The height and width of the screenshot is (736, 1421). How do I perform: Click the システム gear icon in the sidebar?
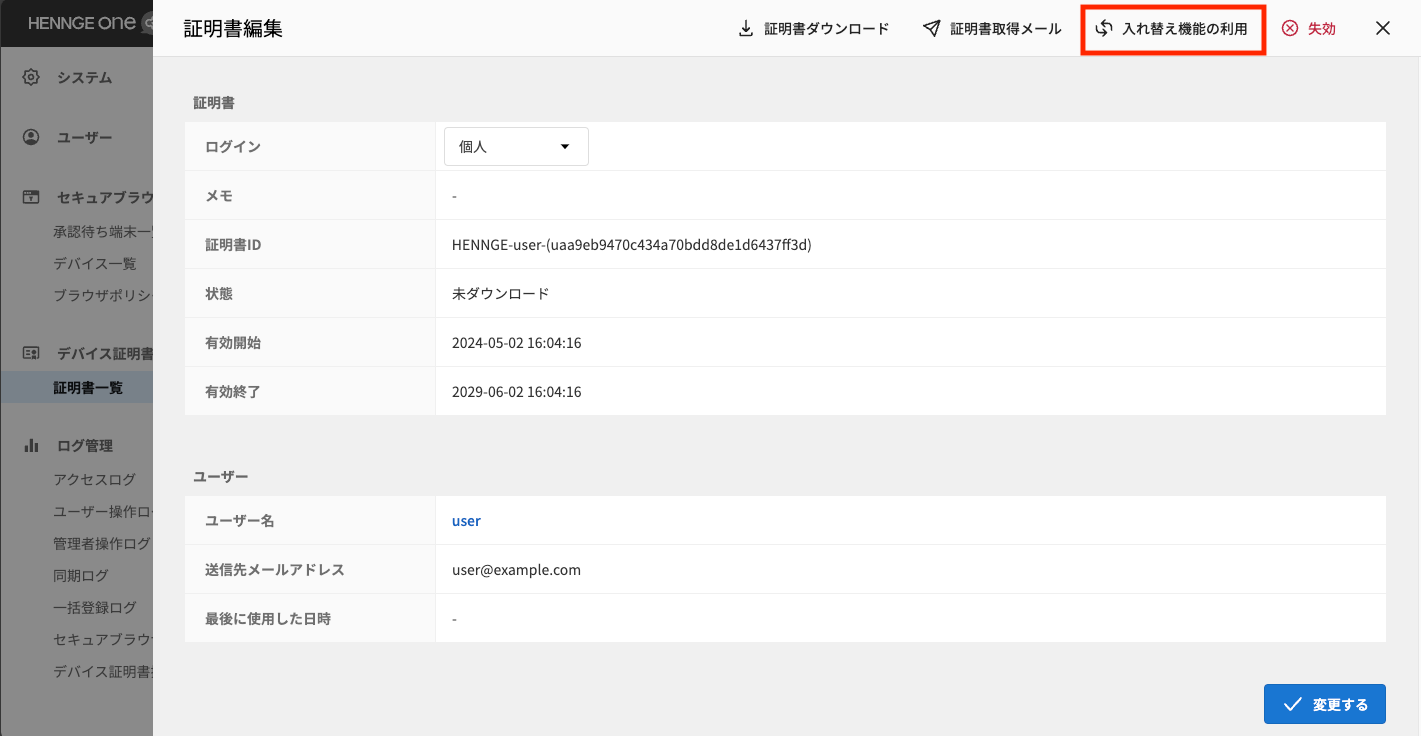(31, 77)
